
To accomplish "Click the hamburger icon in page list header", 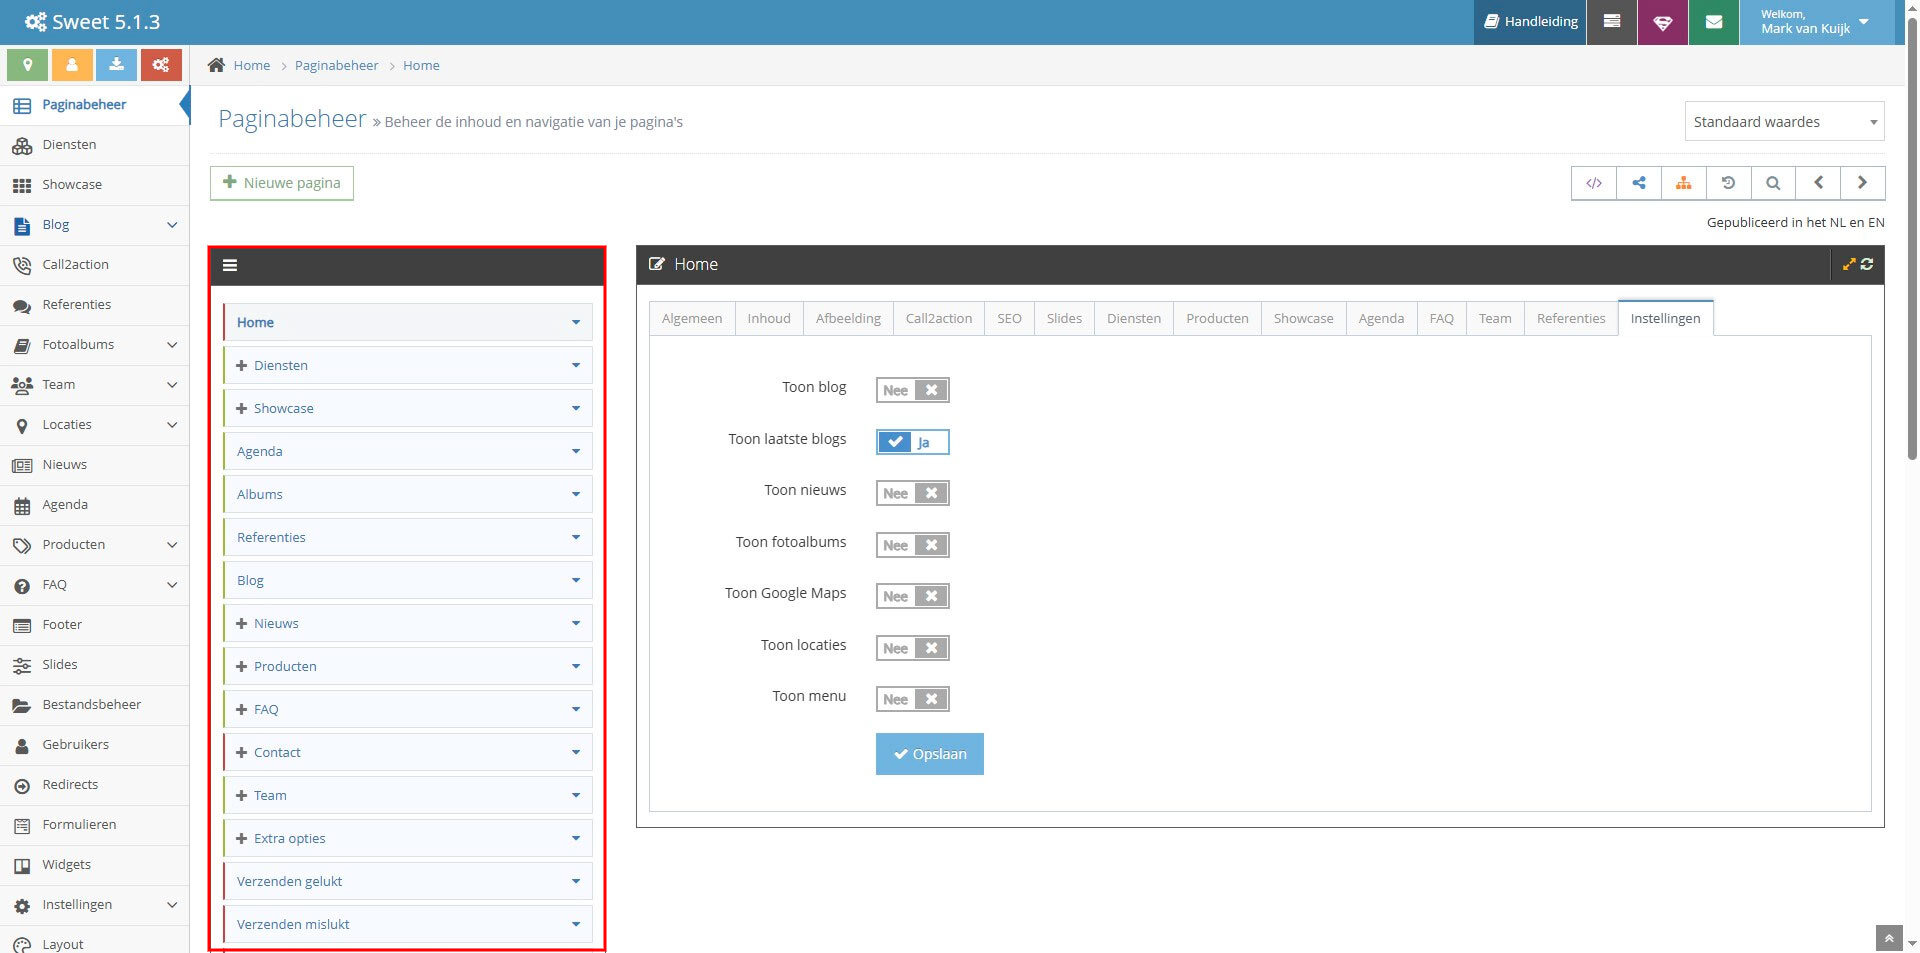I will tap(230, 265).
